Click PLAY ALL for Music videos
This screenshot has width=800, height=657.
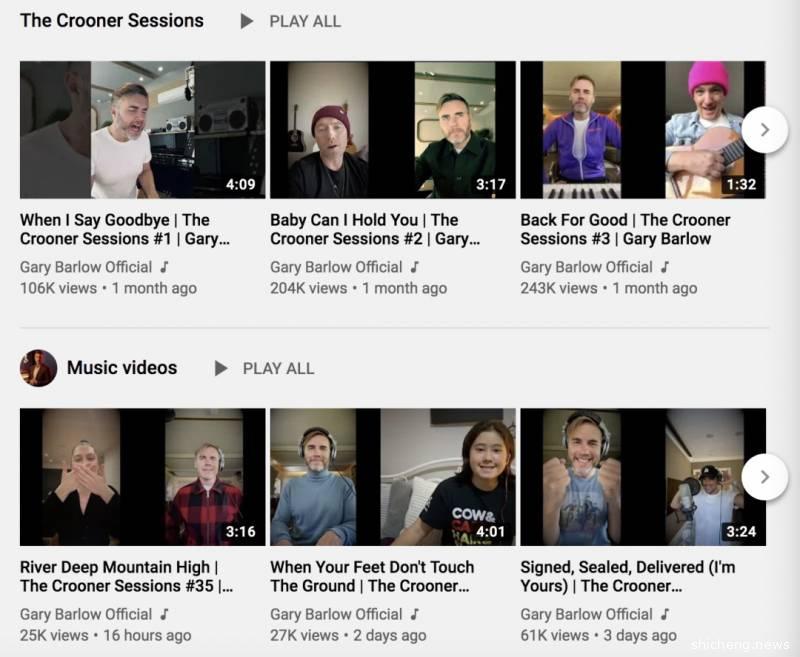pos(278,368)
